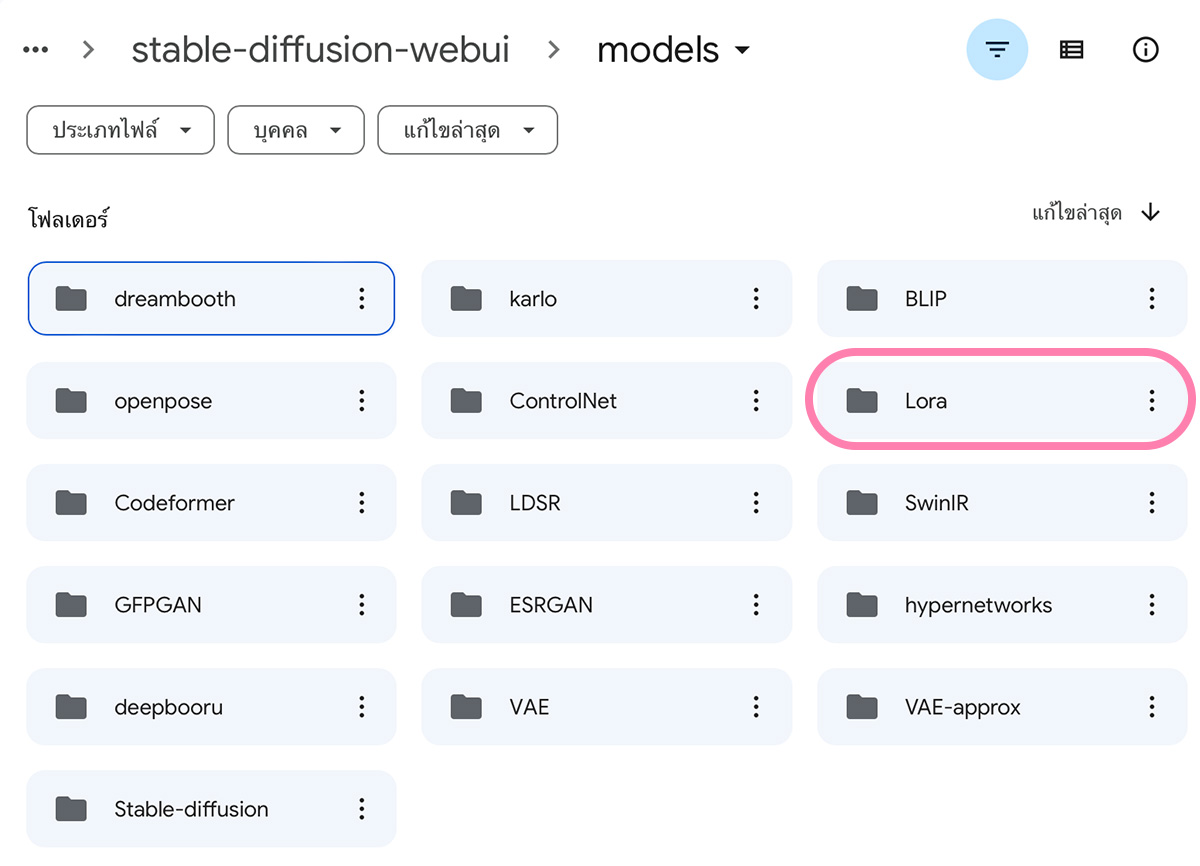Open more options for ESRGAN folder
1200x866 pixels.
(x=756, y=604)
